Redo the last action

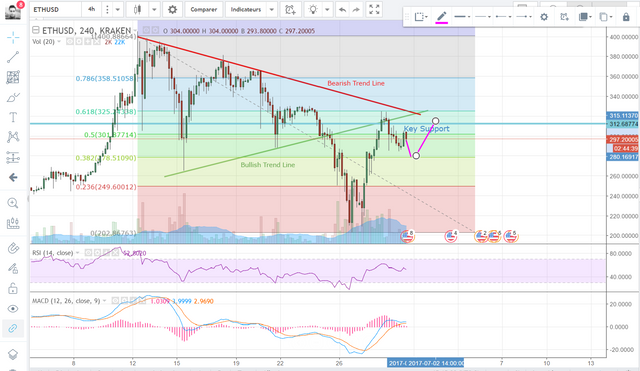[356, 9]
